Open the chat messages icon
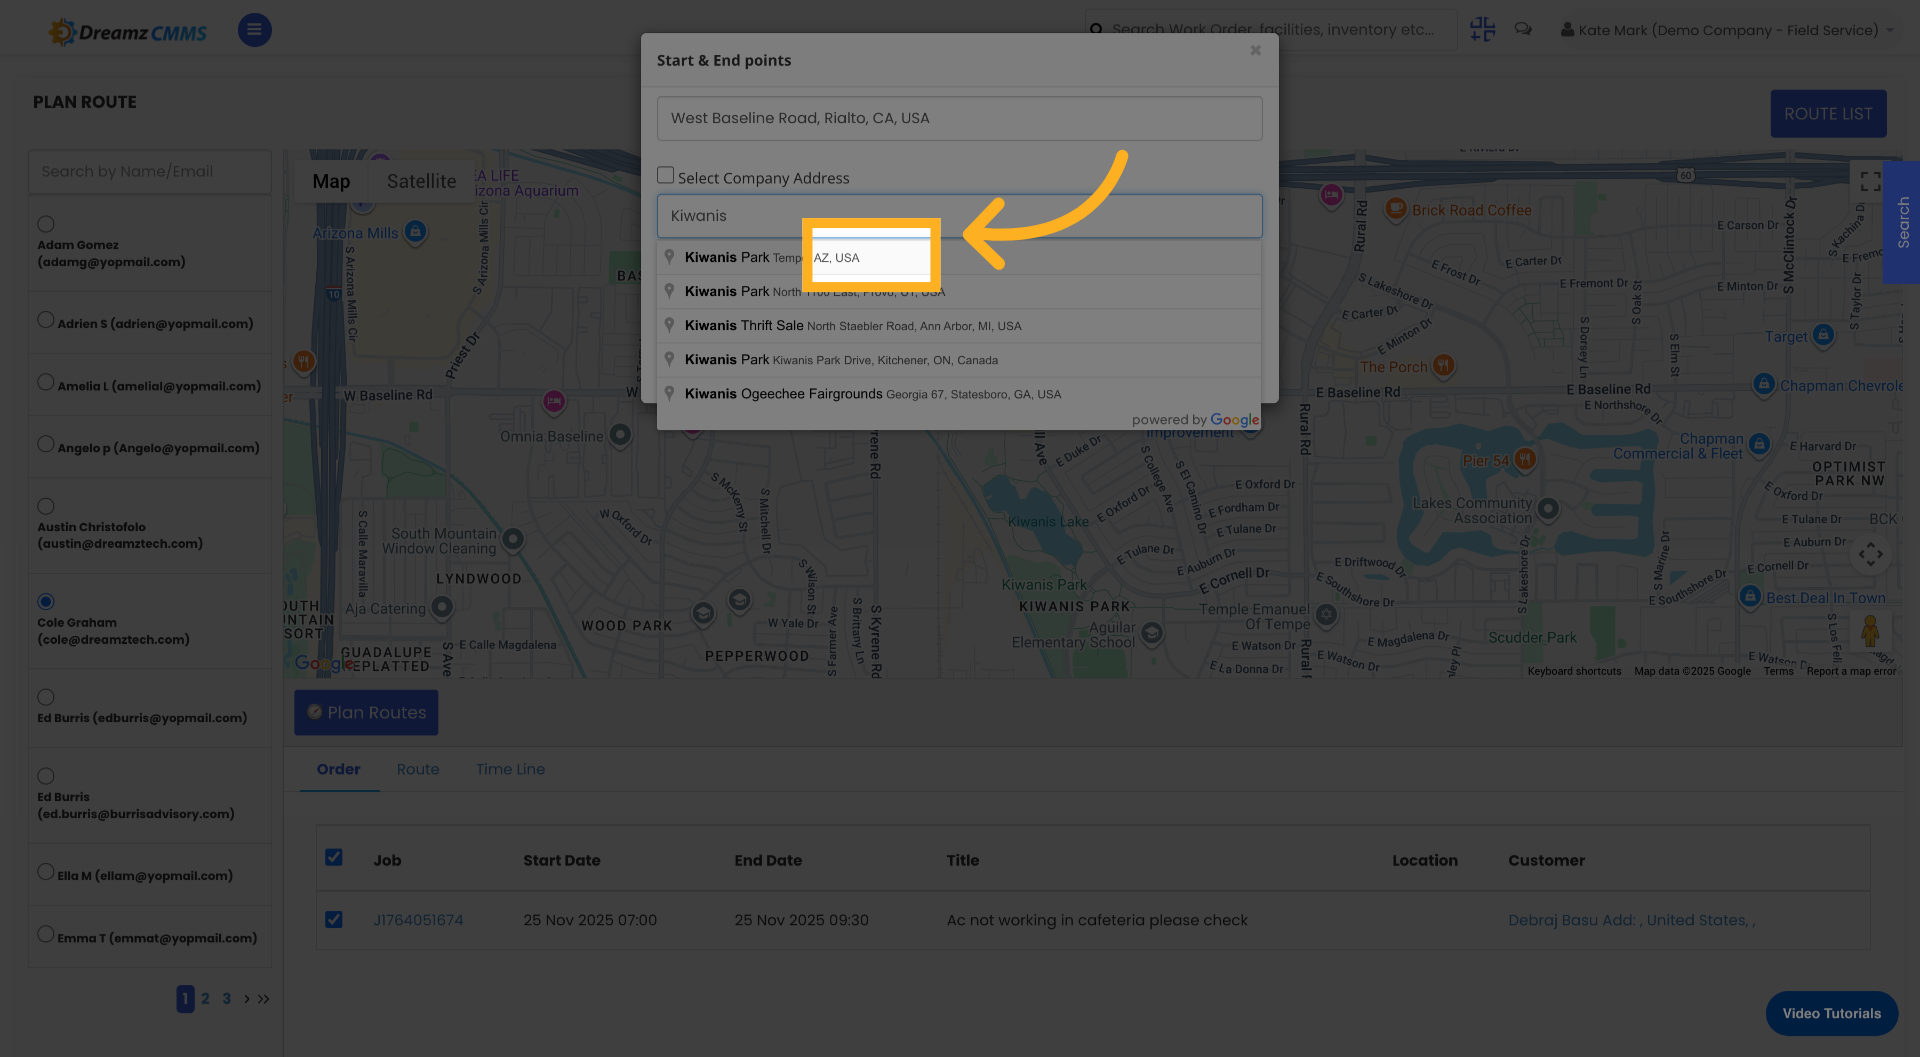The image size is (1920, 1057). (1523, 29)
